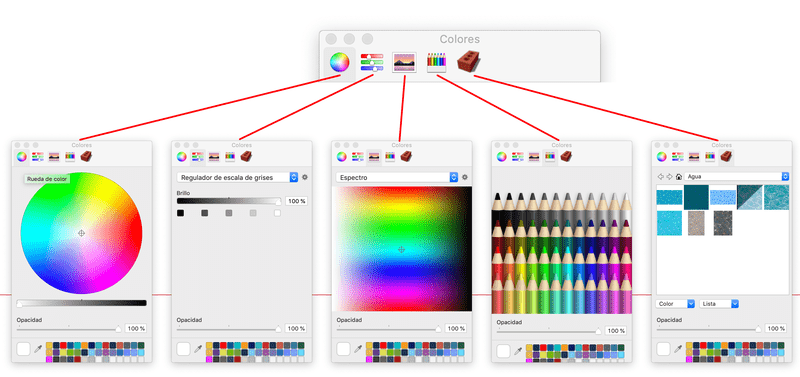This screenshot has width=800, height=377.
Task: Open the Color dropdown in textures window
Action: 676,304
